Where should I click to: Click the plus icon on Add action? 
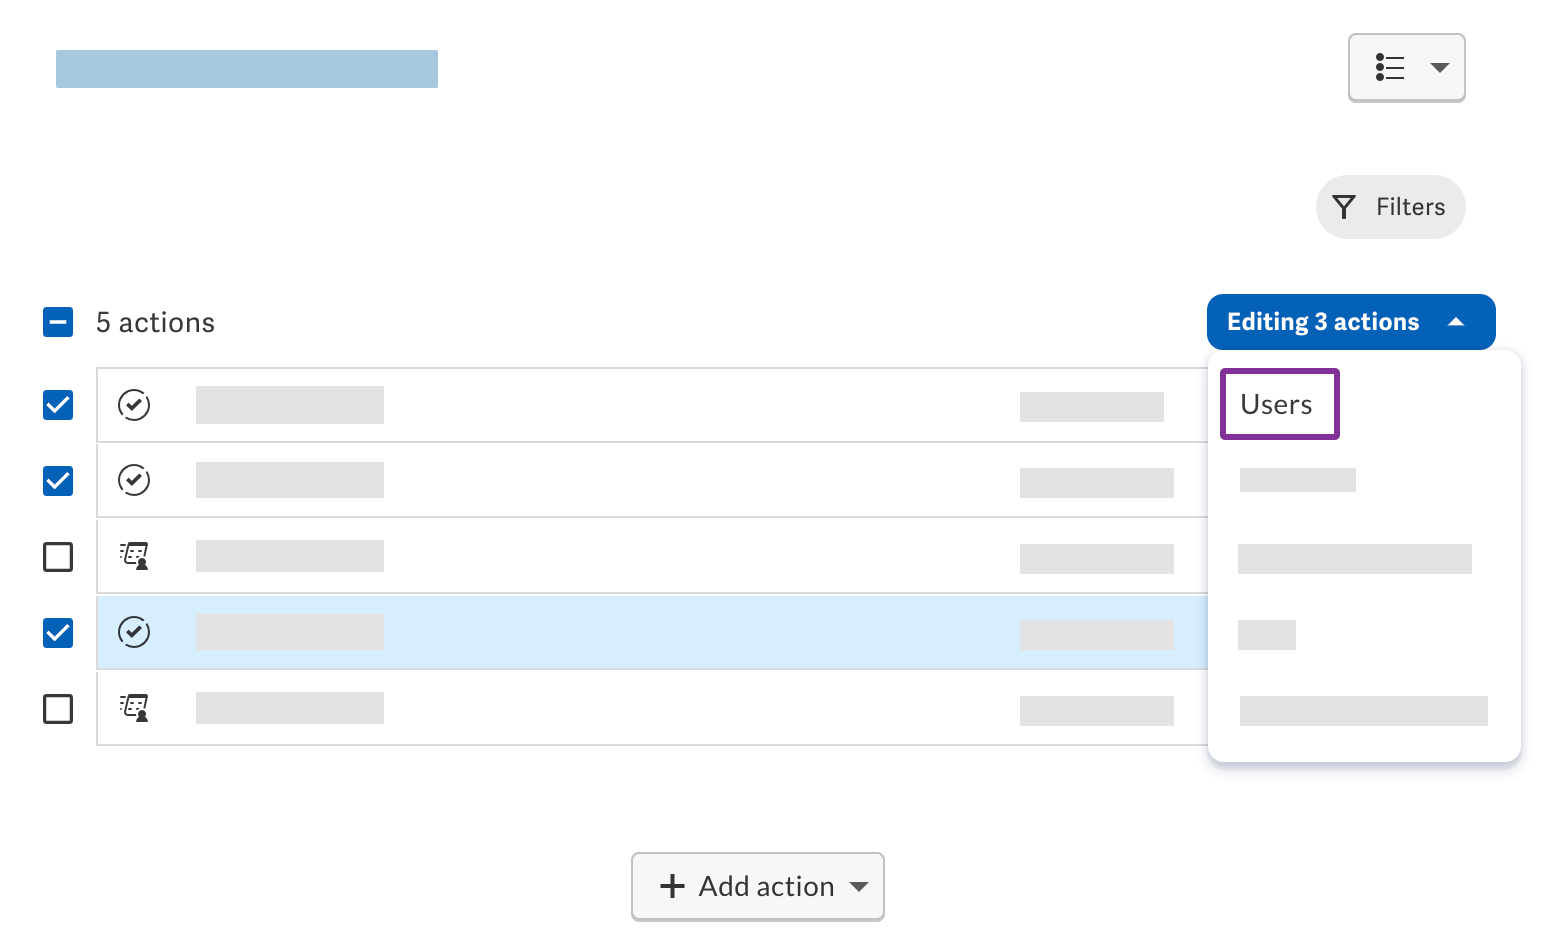tap(672, 886)
